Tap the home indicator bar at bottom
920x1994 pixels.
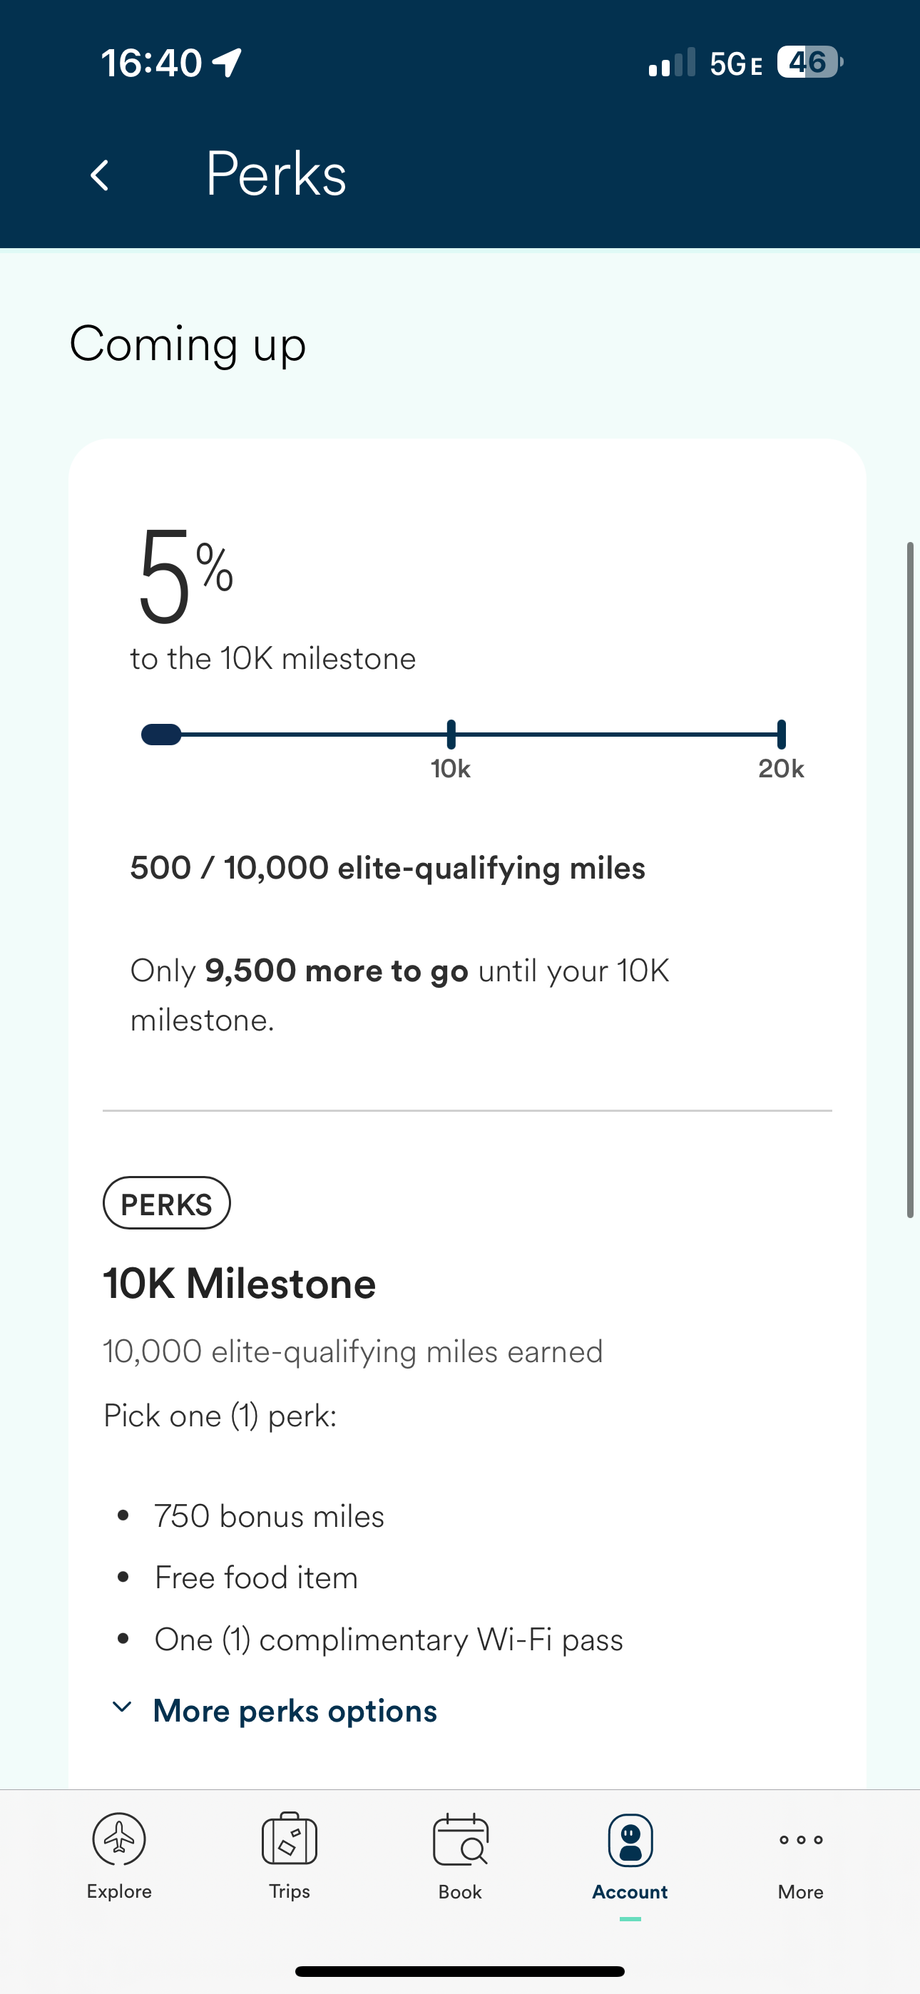[x=460, y=1971]
